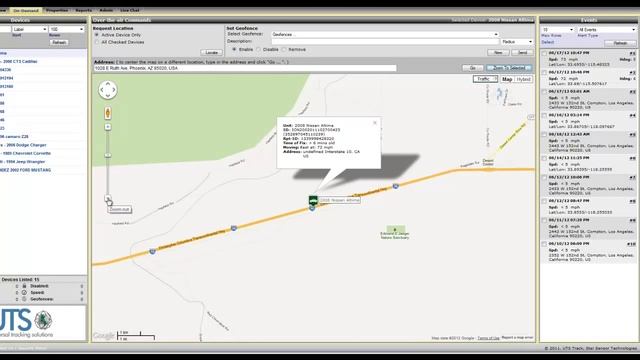This screenshot has width=640, height=360.
Task: Select the 2002 FORD MUSTANG device
Action: (x=25, y=170)
